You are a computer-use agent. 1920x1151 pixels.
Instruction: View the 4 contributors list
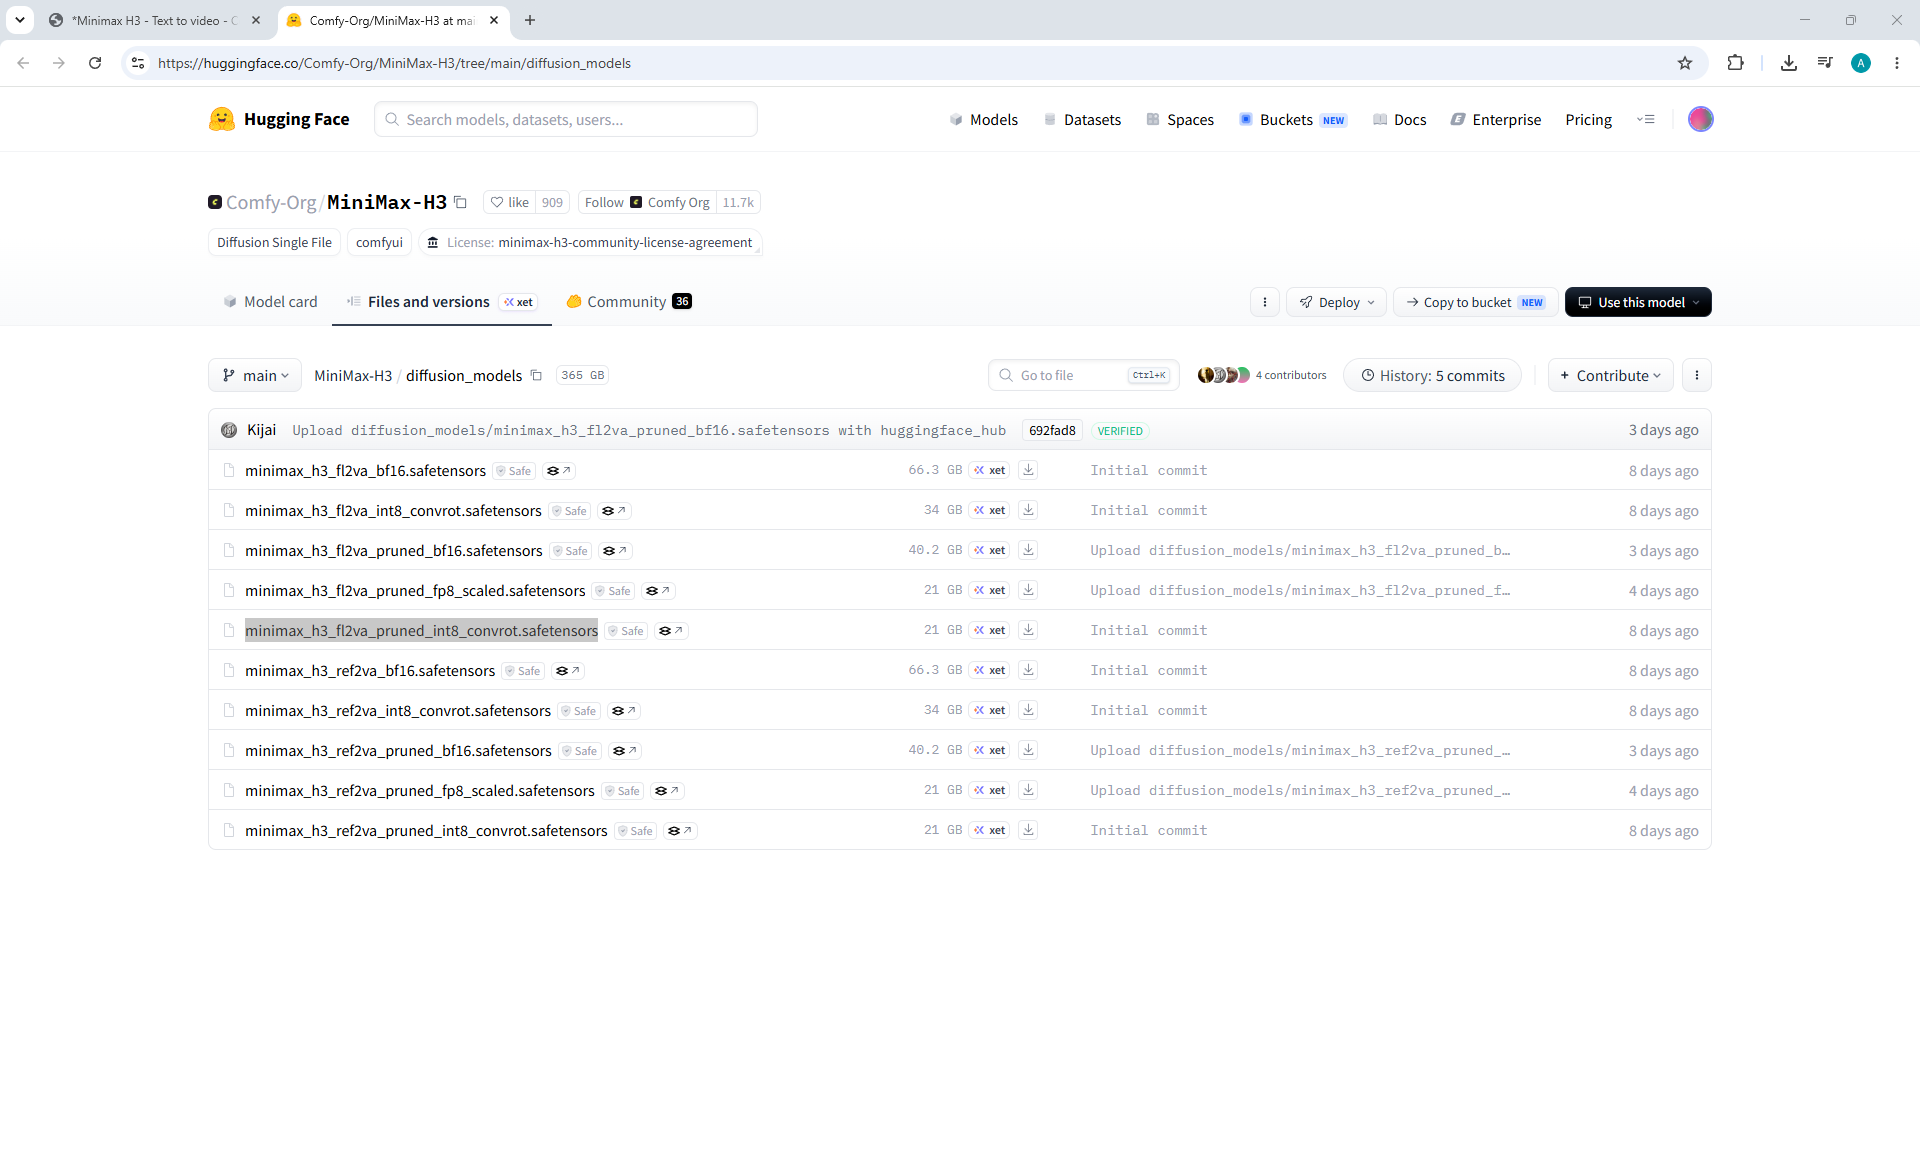point(1262,375)
